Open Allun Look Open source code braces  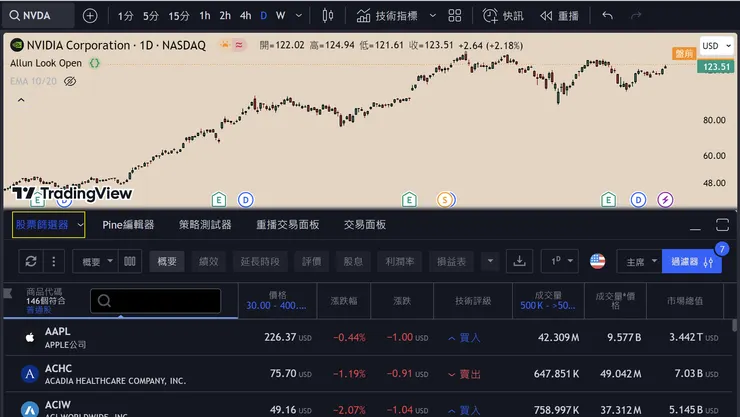pyautogui.click(x=95, y=63)
